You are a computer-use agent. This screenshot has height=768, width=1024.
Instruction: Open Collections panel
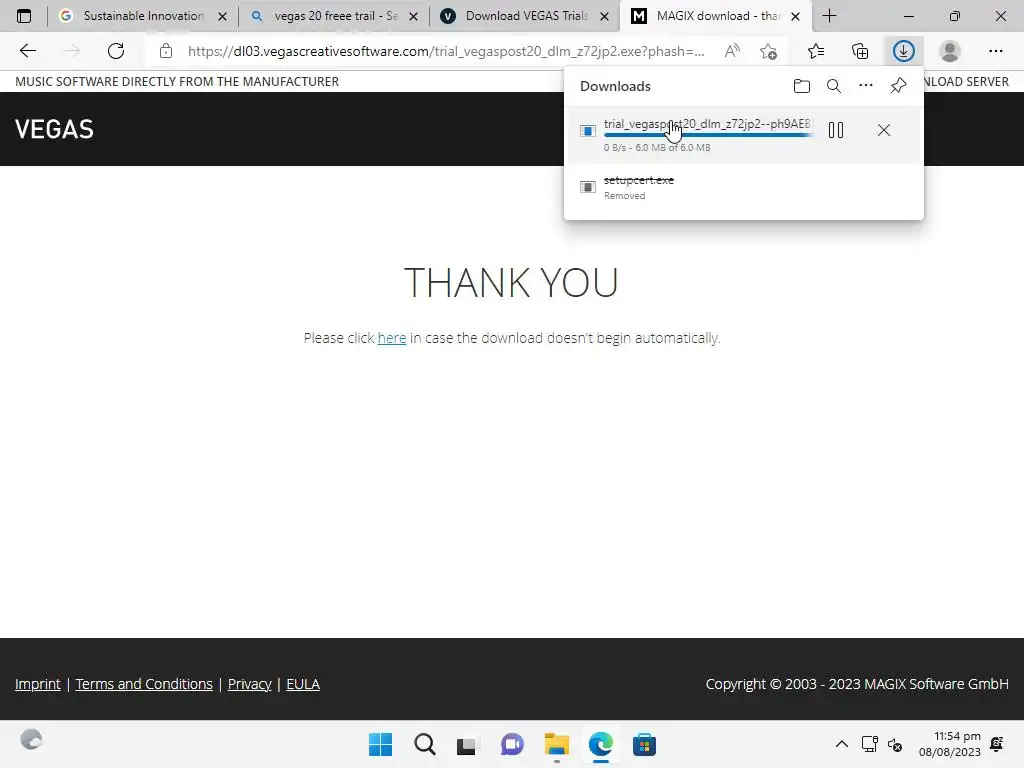click(860, 51)
